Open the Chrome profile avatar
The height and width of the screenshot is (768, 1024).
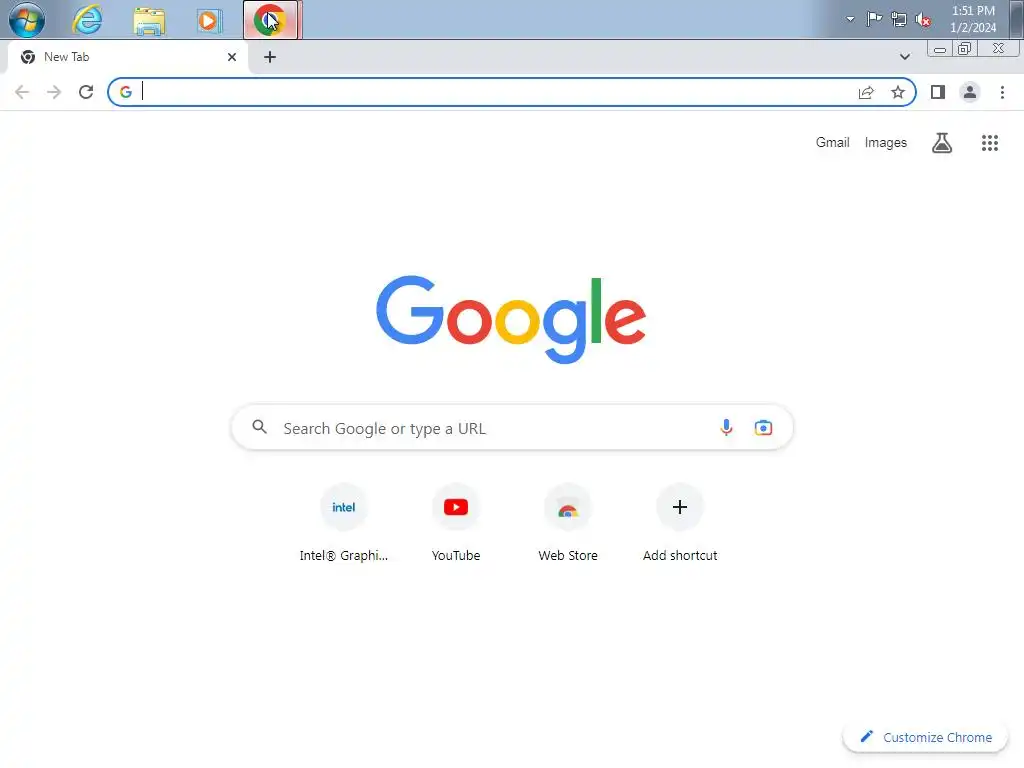(x=970, y=92)
